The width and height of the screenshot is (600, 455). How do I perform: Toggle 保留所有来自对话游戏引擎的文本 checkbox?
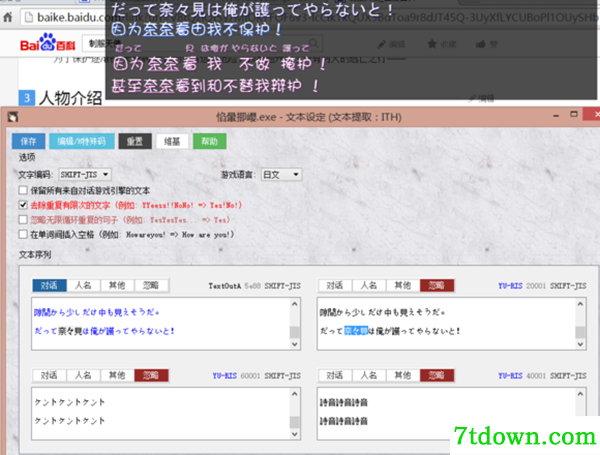point(23,190)
